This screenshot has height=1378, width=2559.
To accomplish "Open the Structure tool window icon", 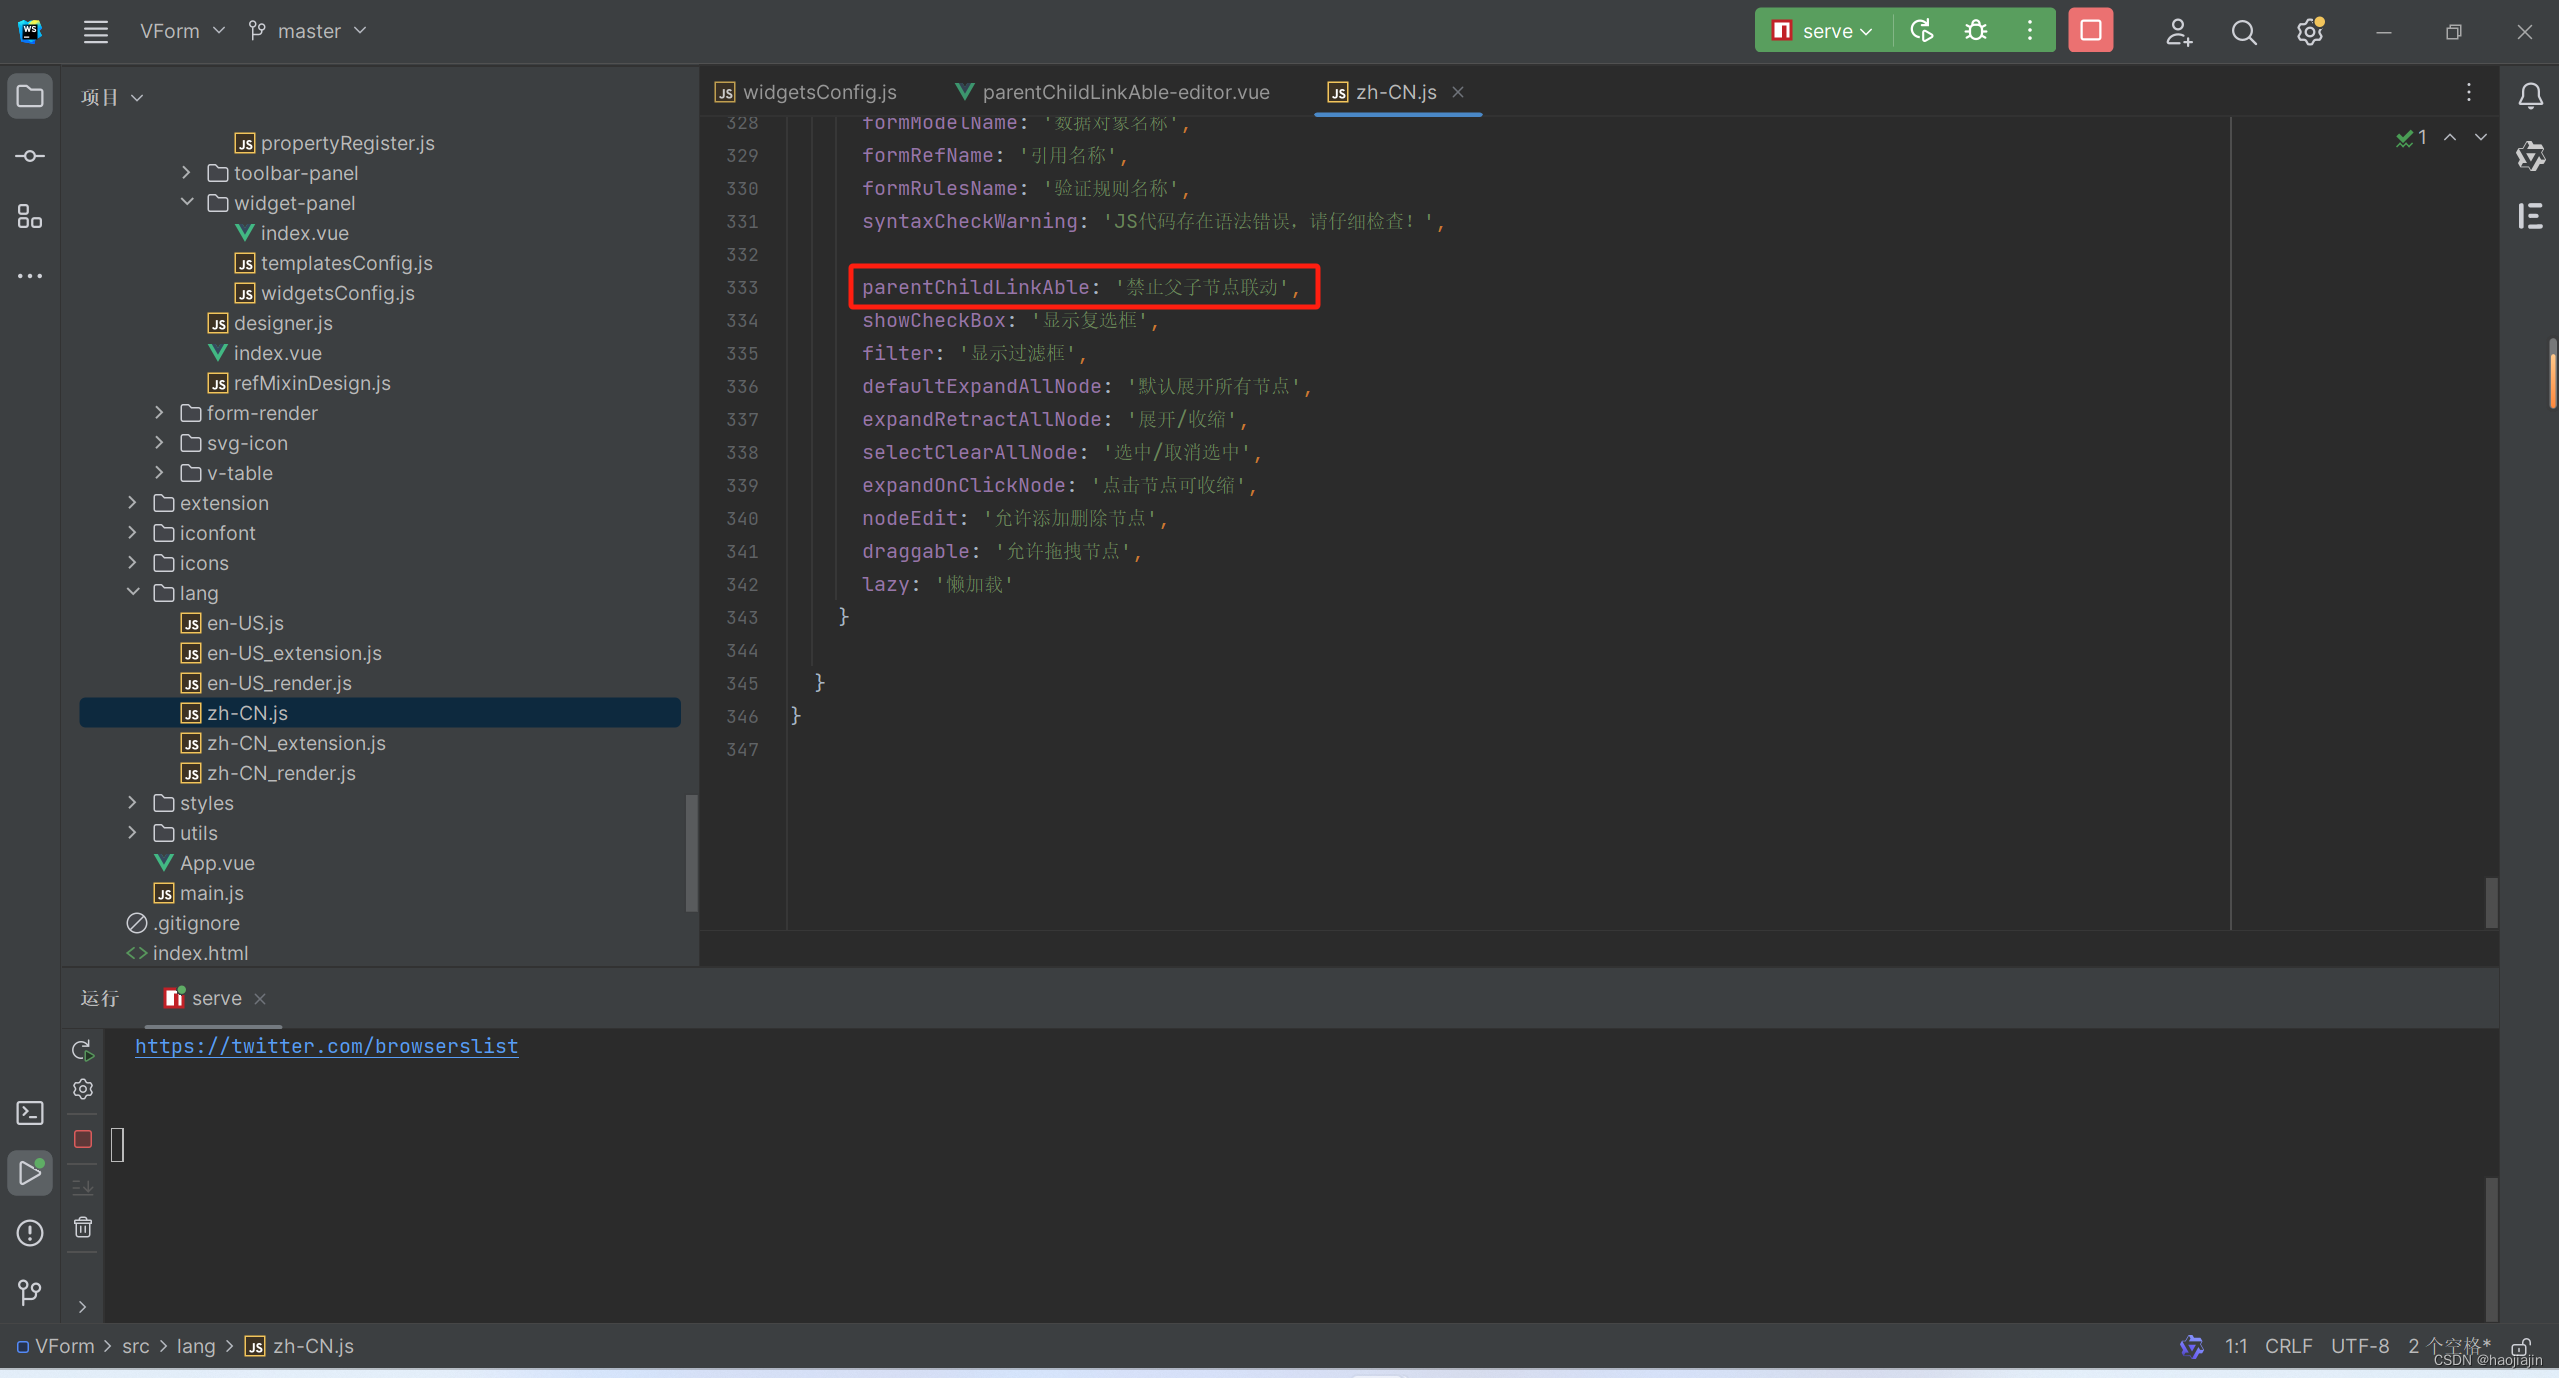I will coord(30,216).
